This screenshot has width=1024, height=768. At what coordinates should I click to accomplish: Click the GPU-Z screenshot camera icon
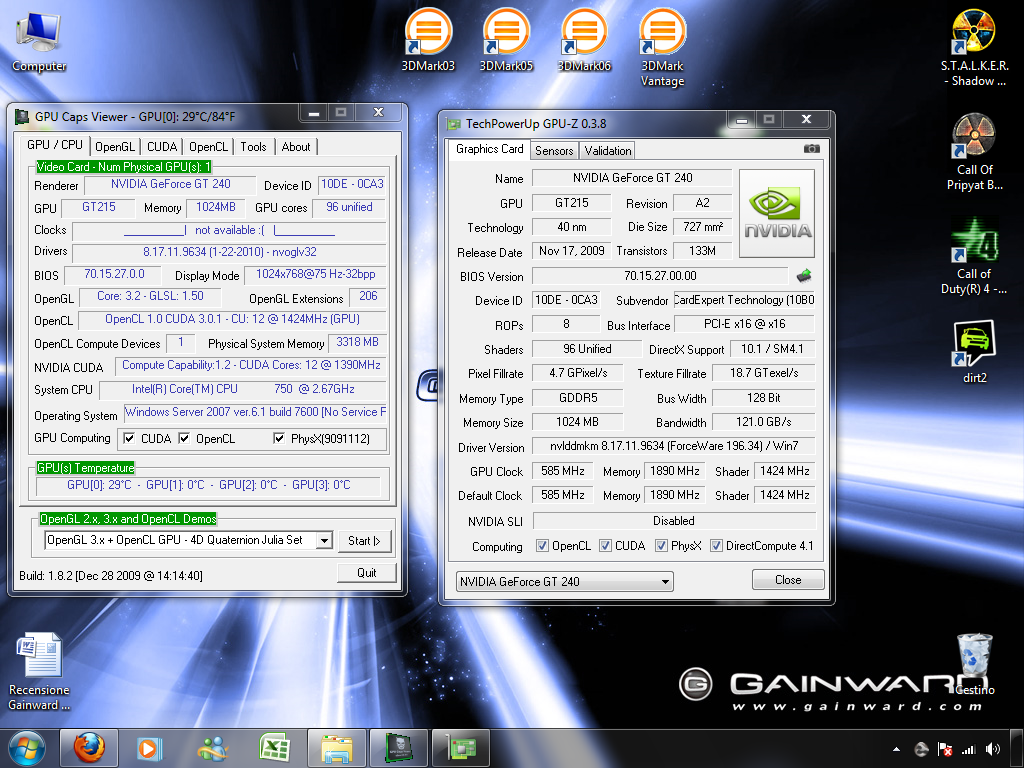(811, 149)
